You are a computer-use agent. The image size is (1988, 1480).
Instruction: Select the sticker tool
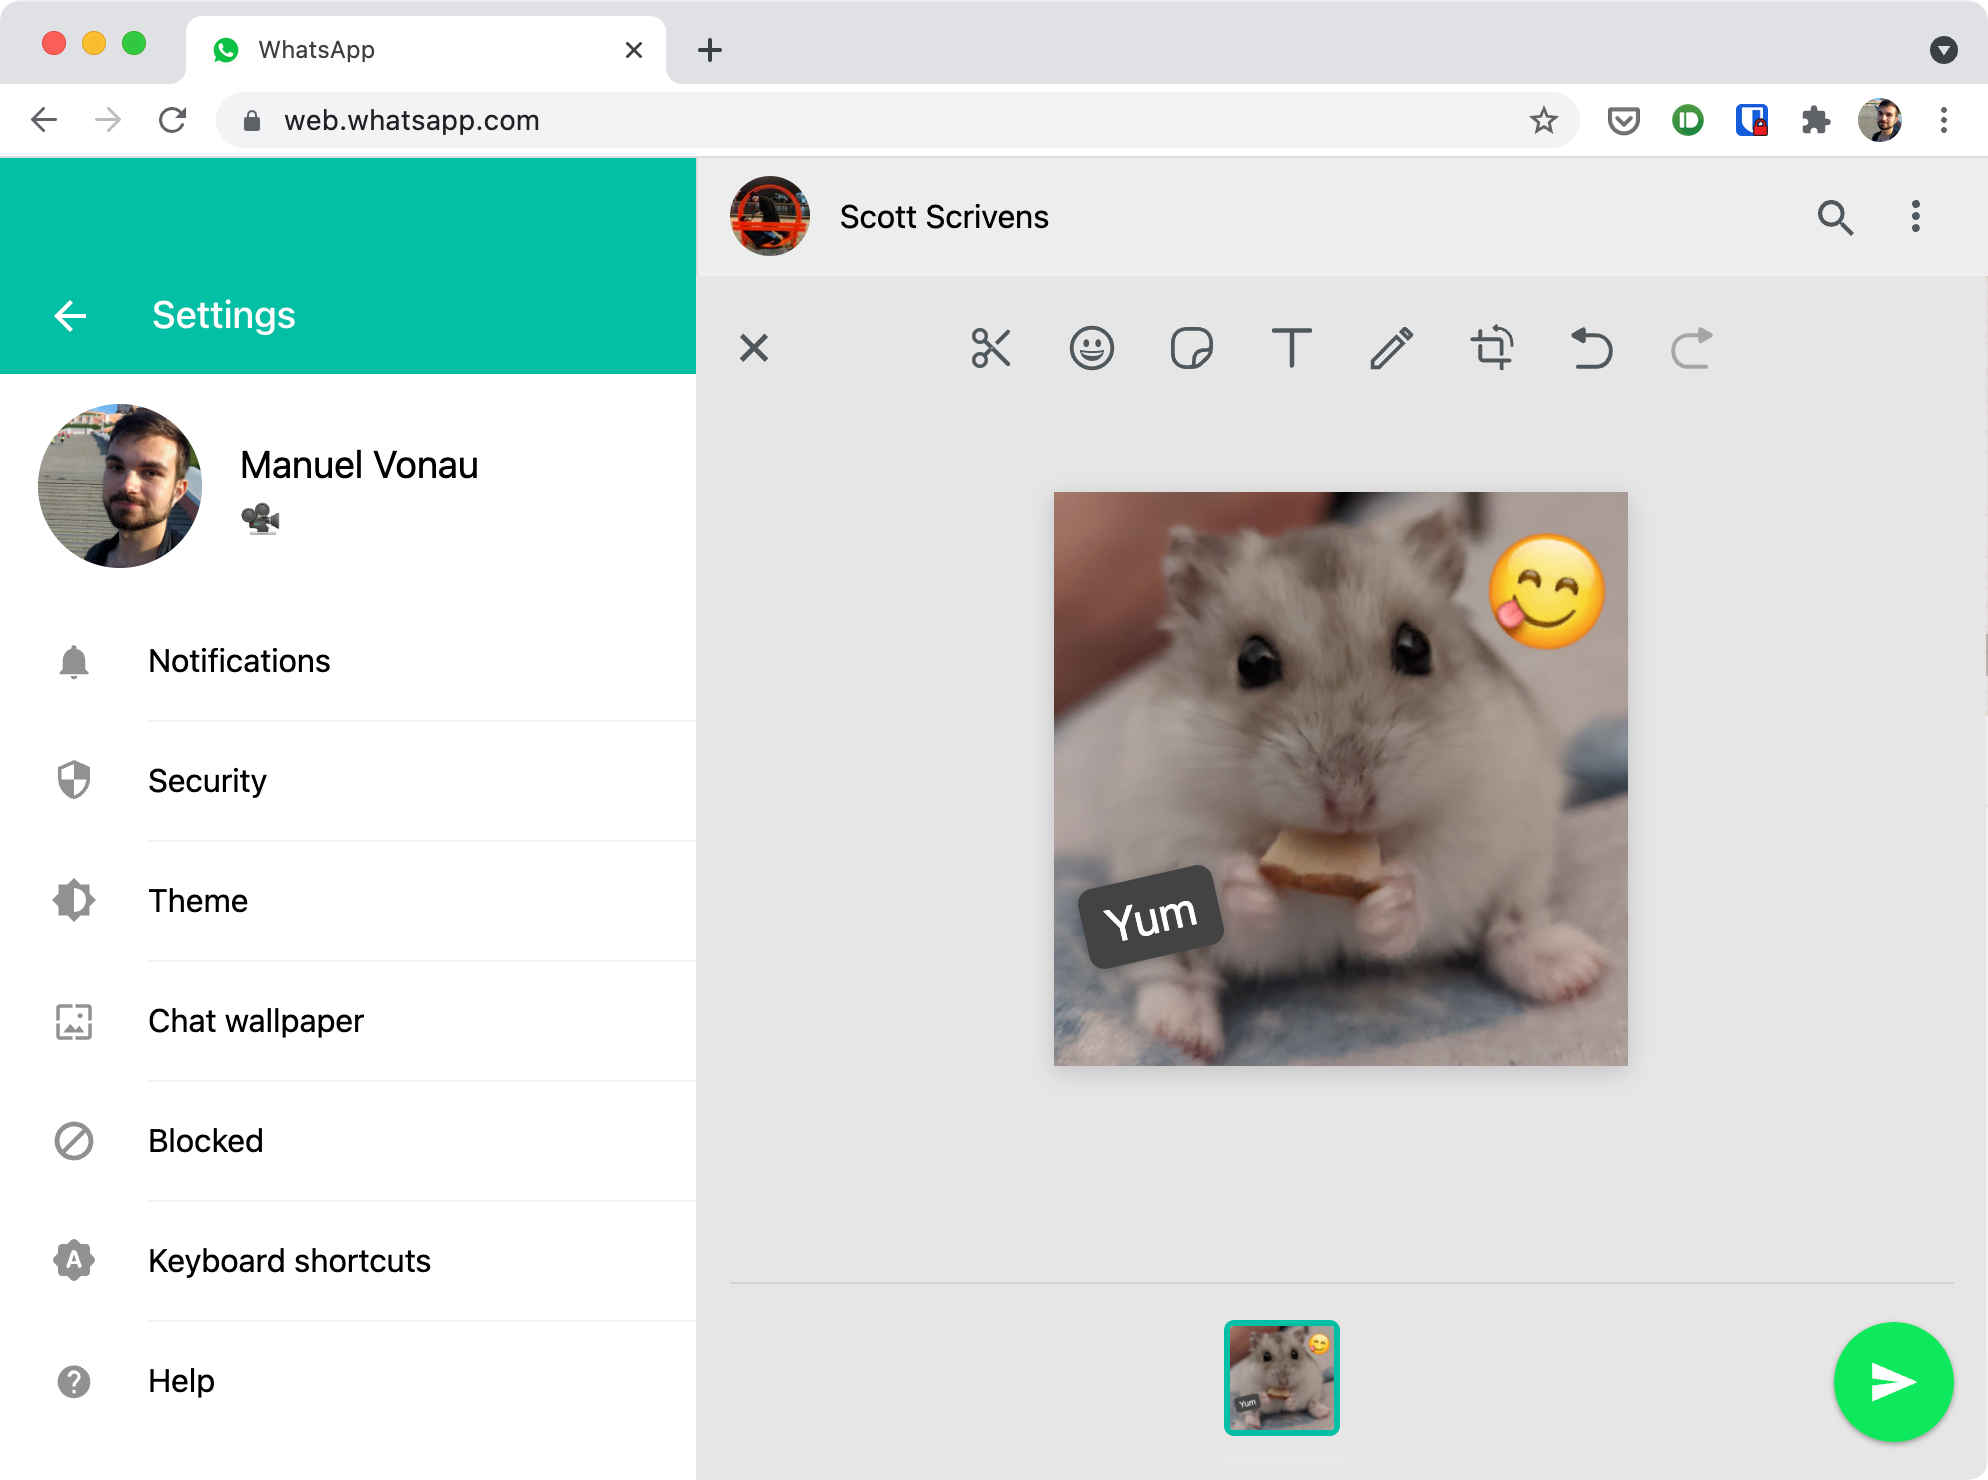1191,348
